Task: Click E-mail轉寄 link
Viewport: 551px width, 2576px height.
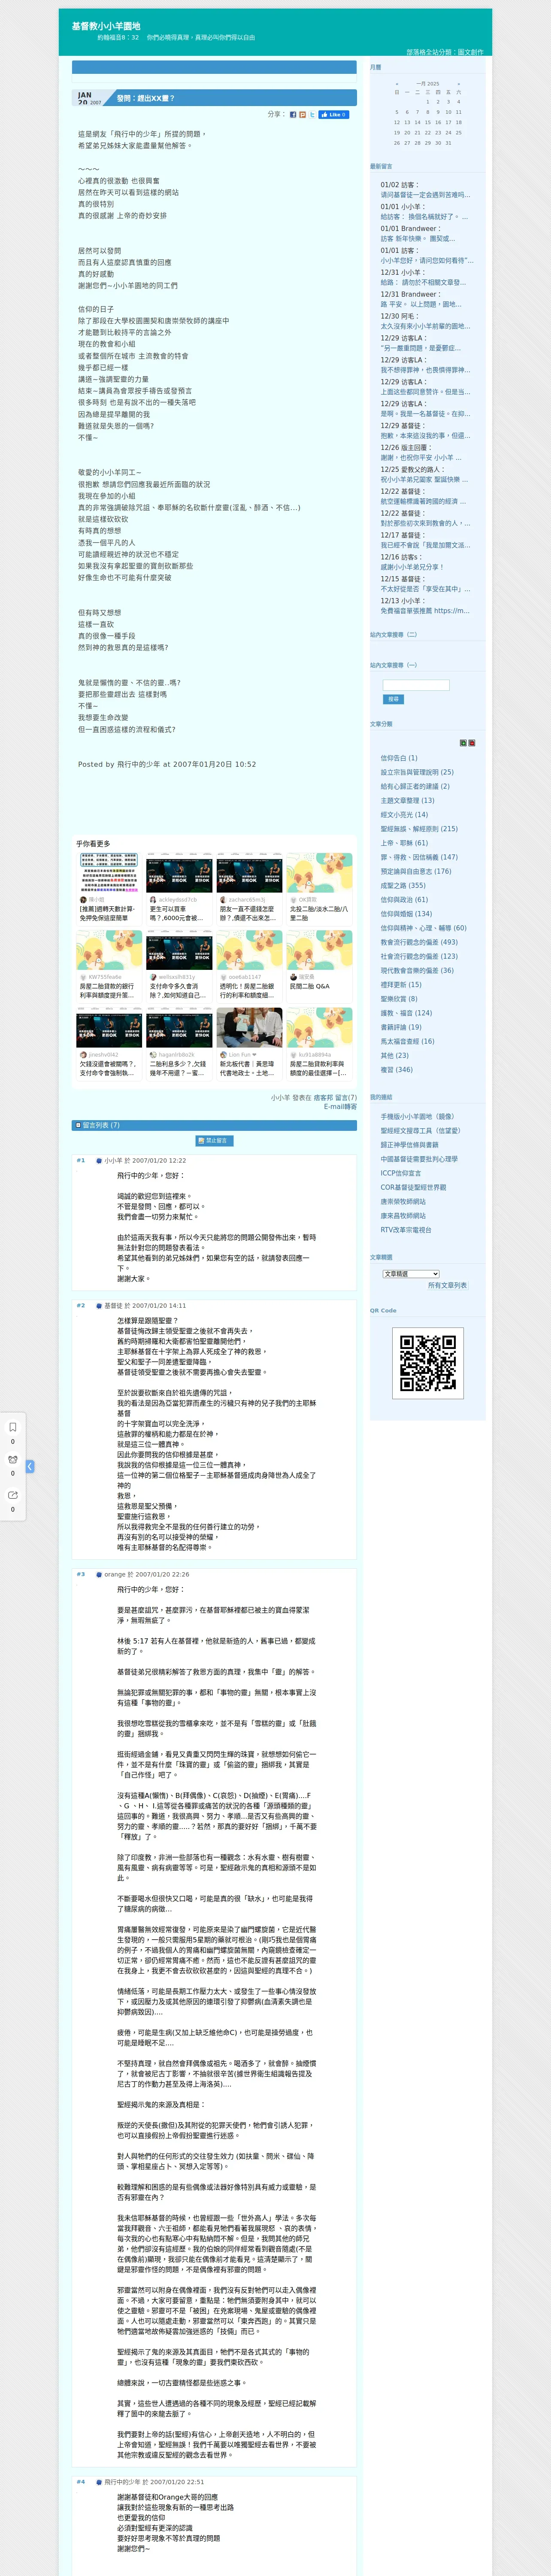Action: coord(340,1107)
